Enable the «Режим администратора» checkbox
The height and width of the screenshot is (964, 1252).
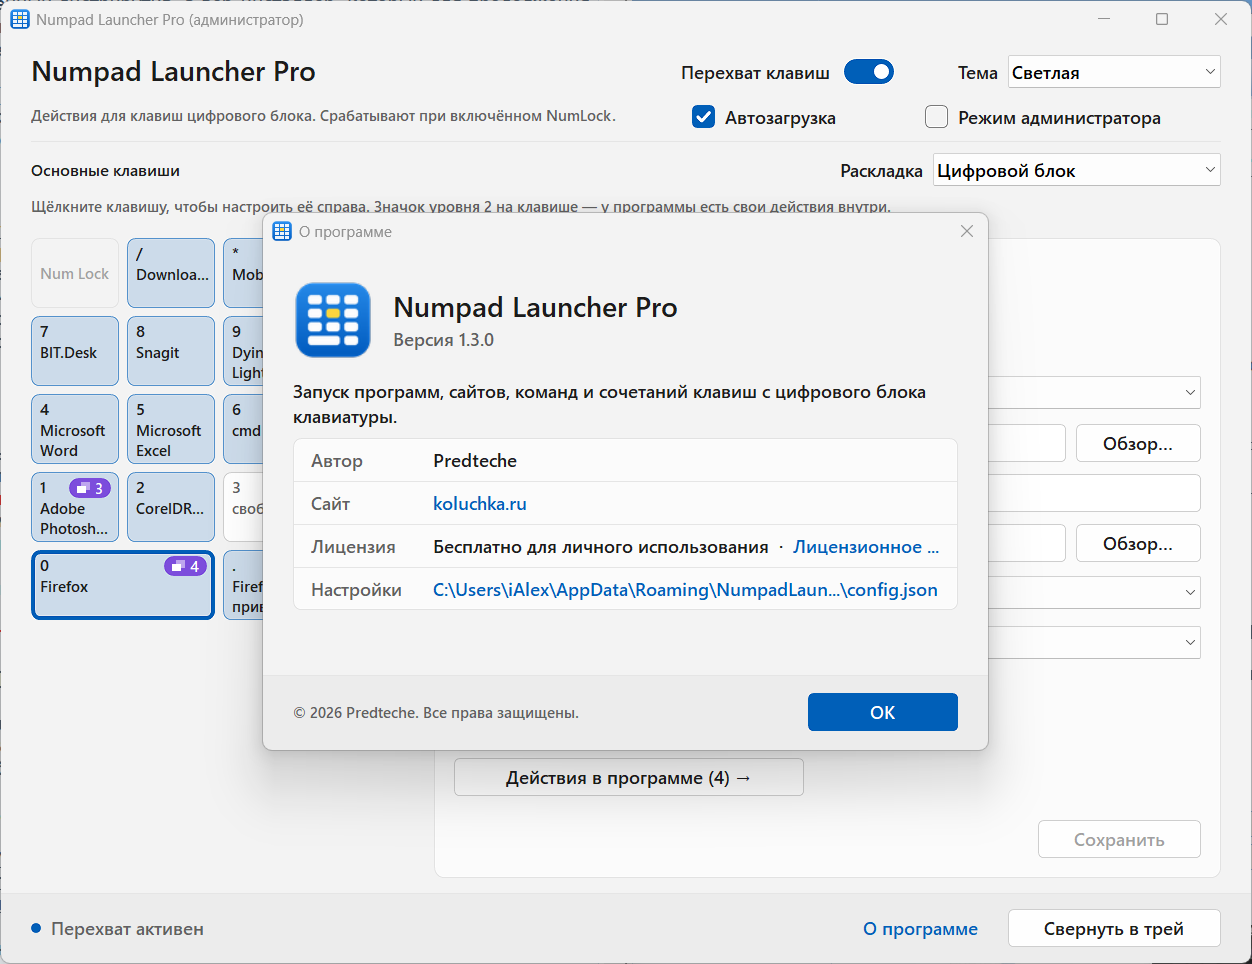pyautogui.click(x=937, y=117)
